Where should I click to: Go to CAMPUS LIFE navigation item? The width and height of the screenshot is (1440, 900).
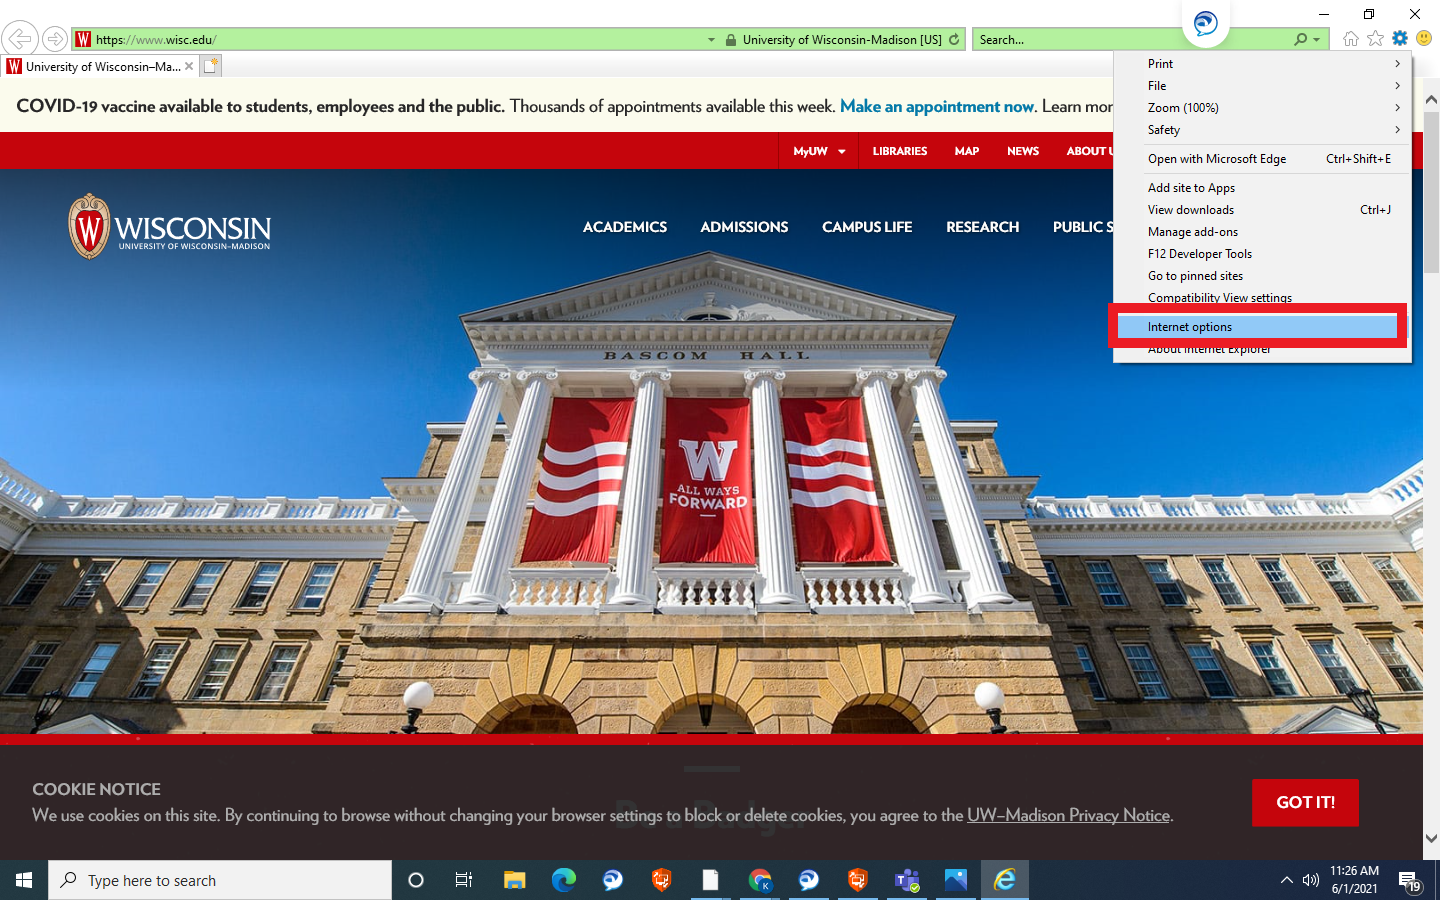click(867, 227)
